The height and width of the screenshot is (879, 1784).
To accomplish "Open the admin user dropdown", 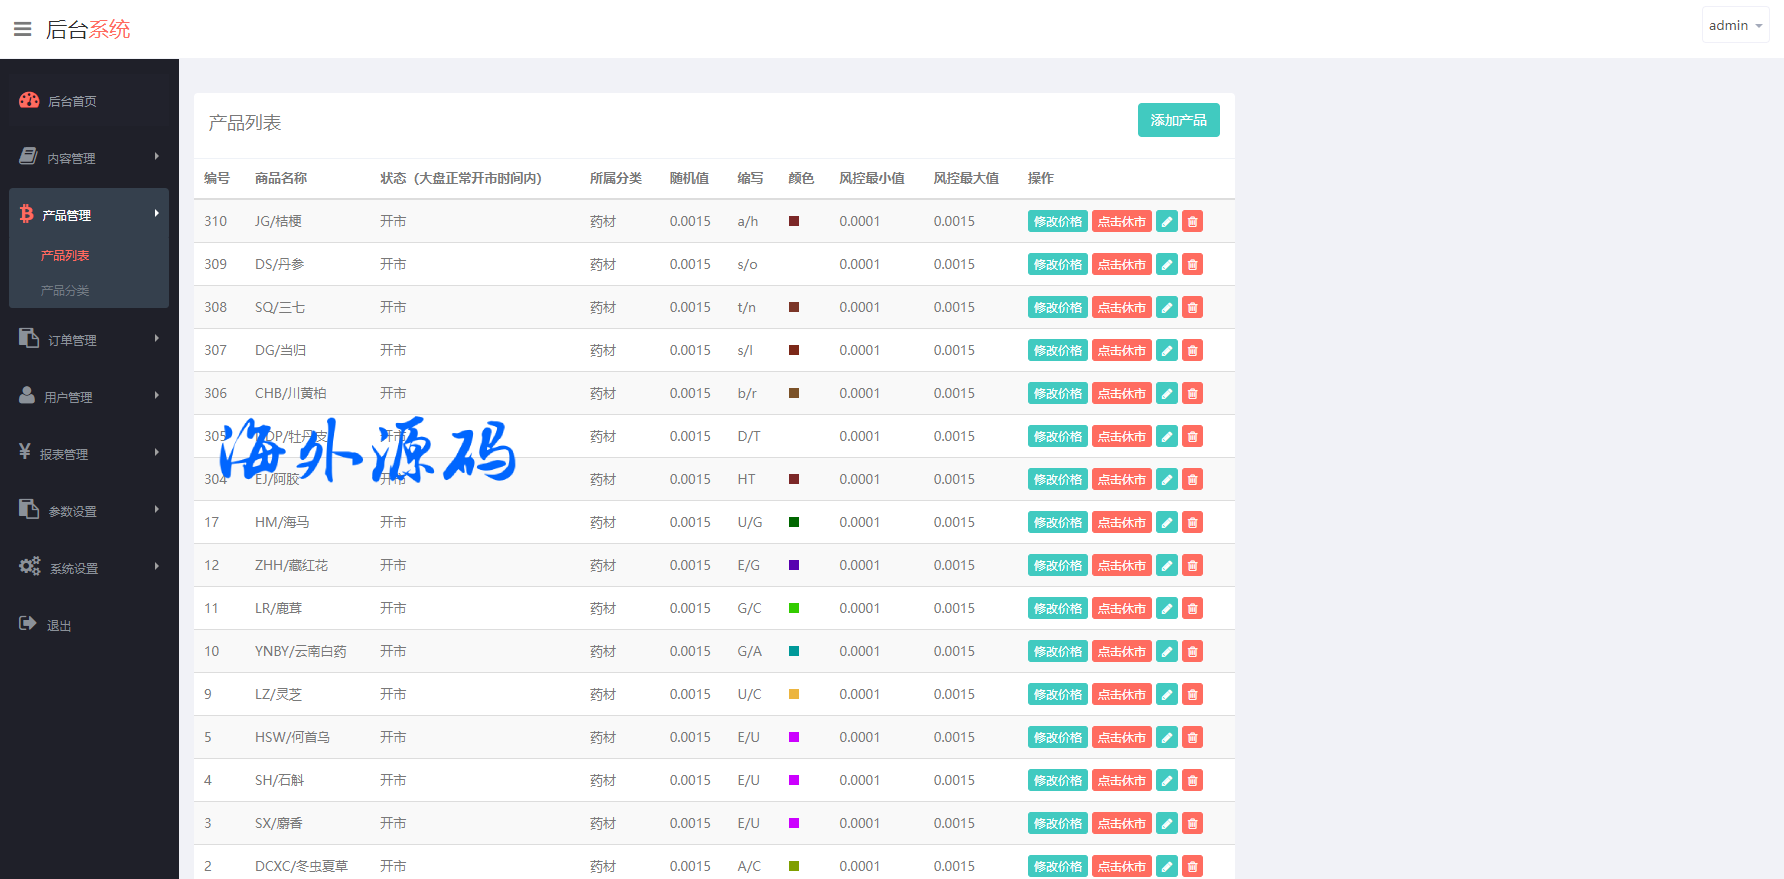I will pyautogui.click(x=1735, y=25).
